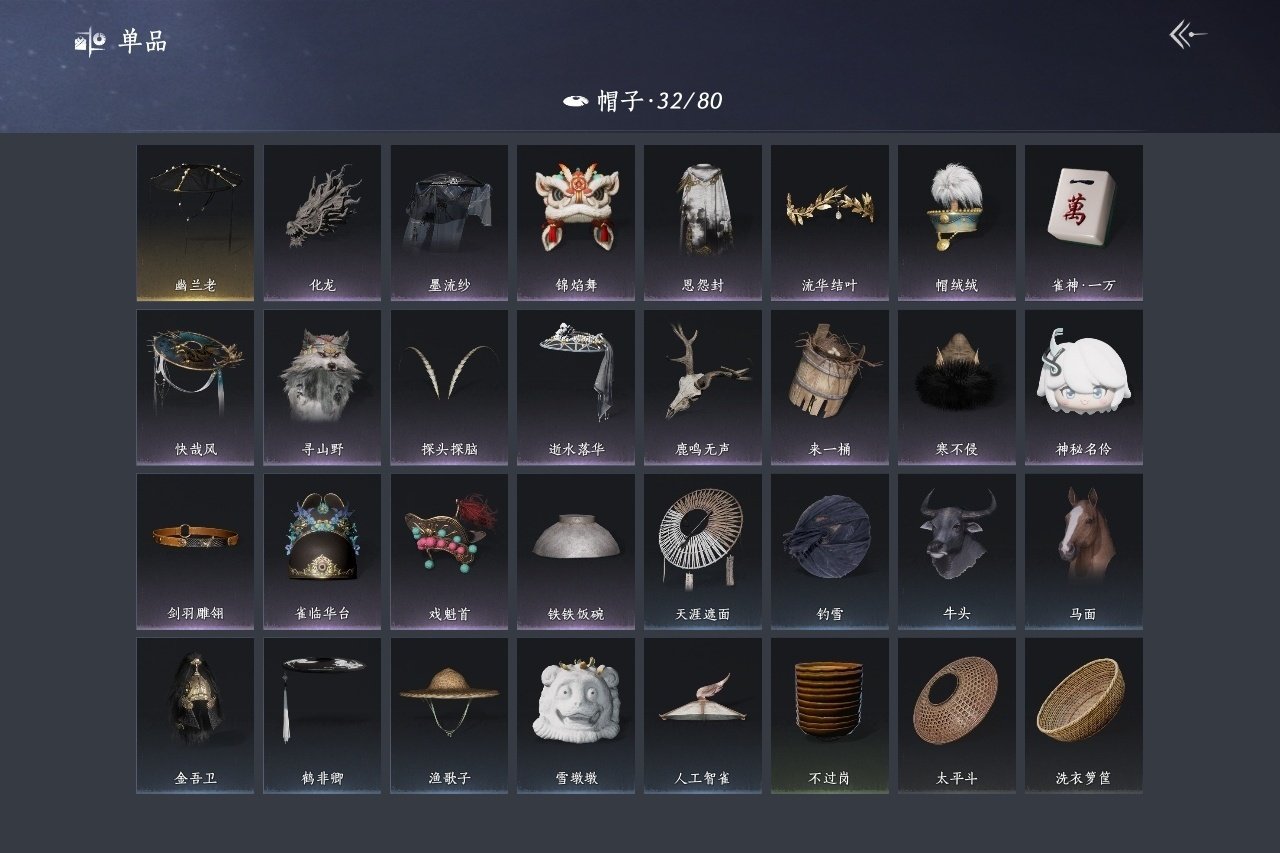Click the 帽子·32/80 category header

[x=643, y=100]
